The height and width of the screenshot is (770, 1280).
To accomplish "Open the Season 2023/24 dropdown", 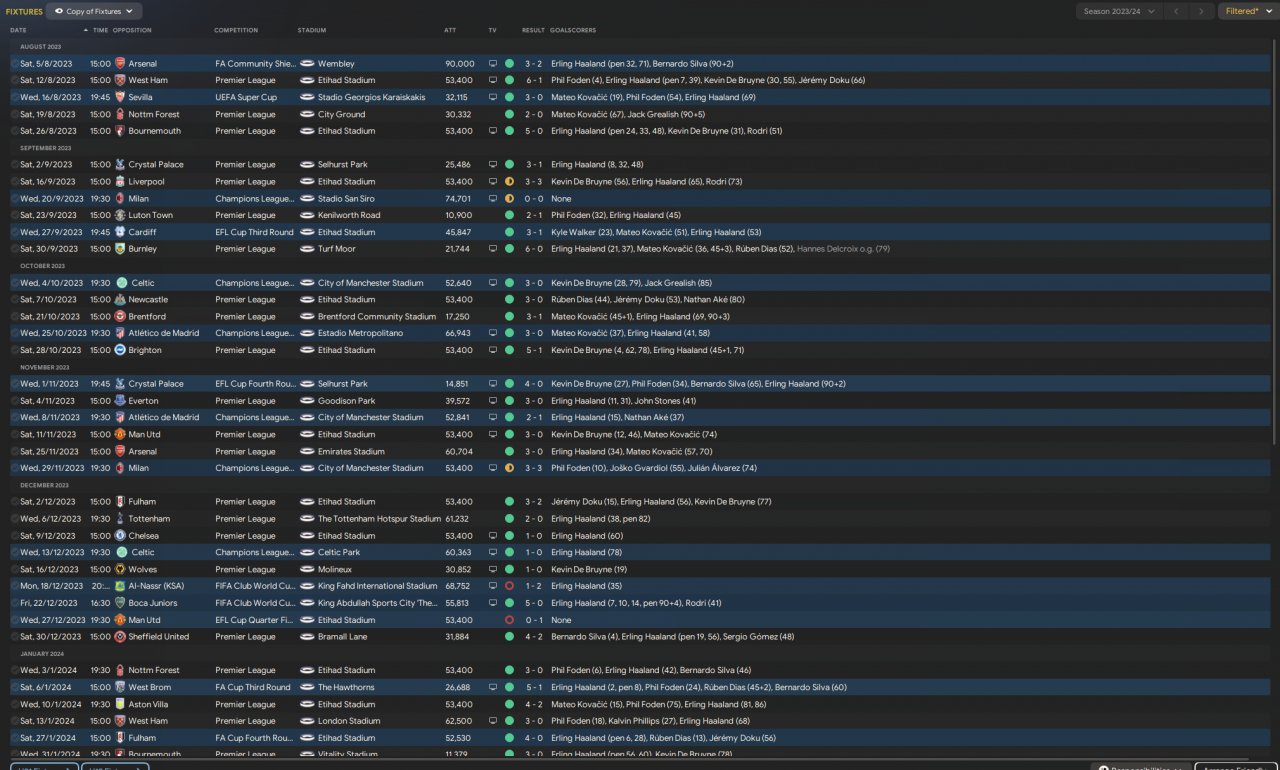I will pyautogui.click(x=1119, y=11).
